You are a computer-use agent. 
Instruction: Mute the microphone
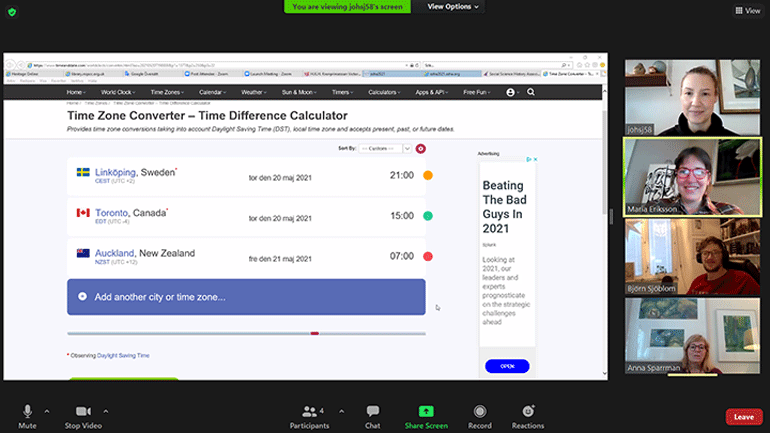28,416
